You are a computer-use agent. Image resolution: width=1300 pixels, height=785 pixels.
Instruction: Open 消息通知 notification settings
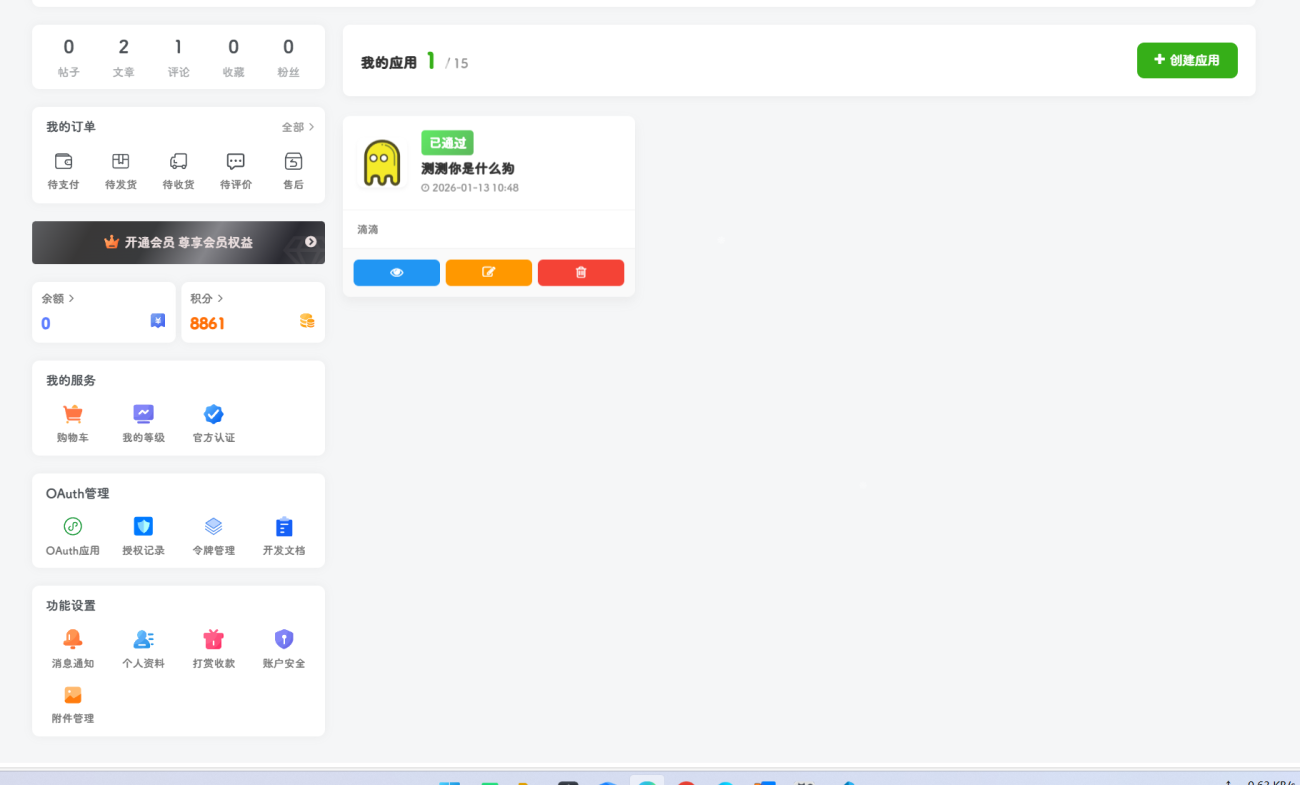(73, 648)
